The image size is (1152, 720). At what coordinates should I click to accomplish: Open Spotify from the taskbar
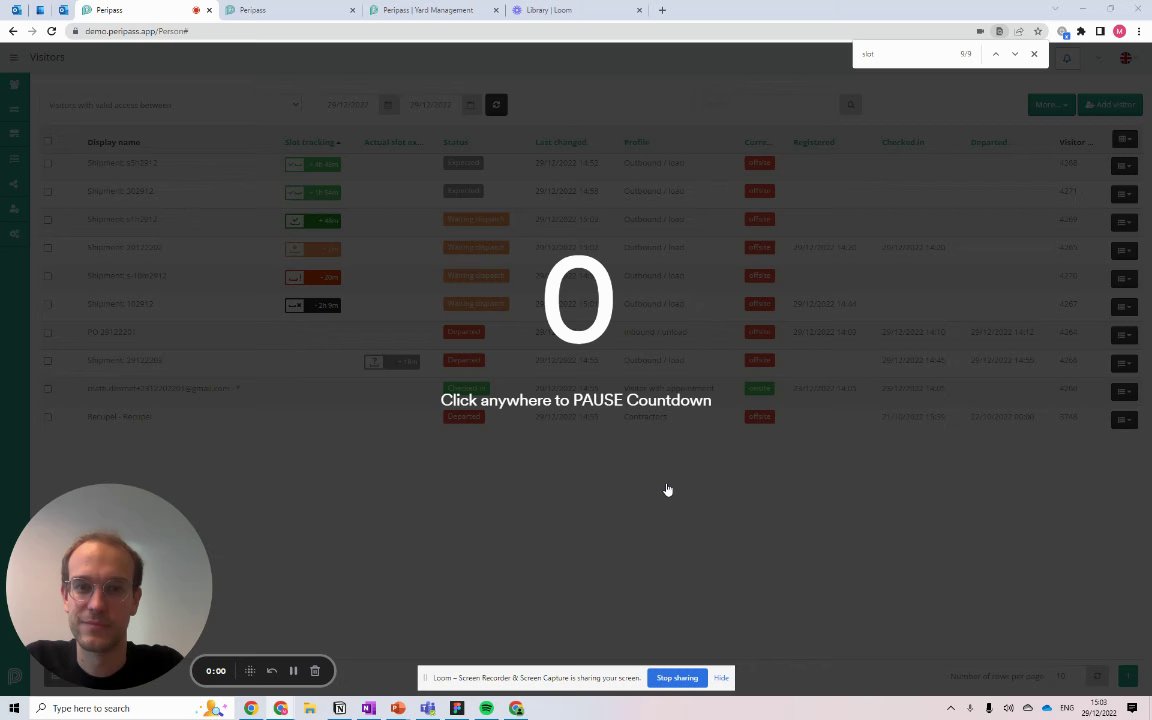486,708
